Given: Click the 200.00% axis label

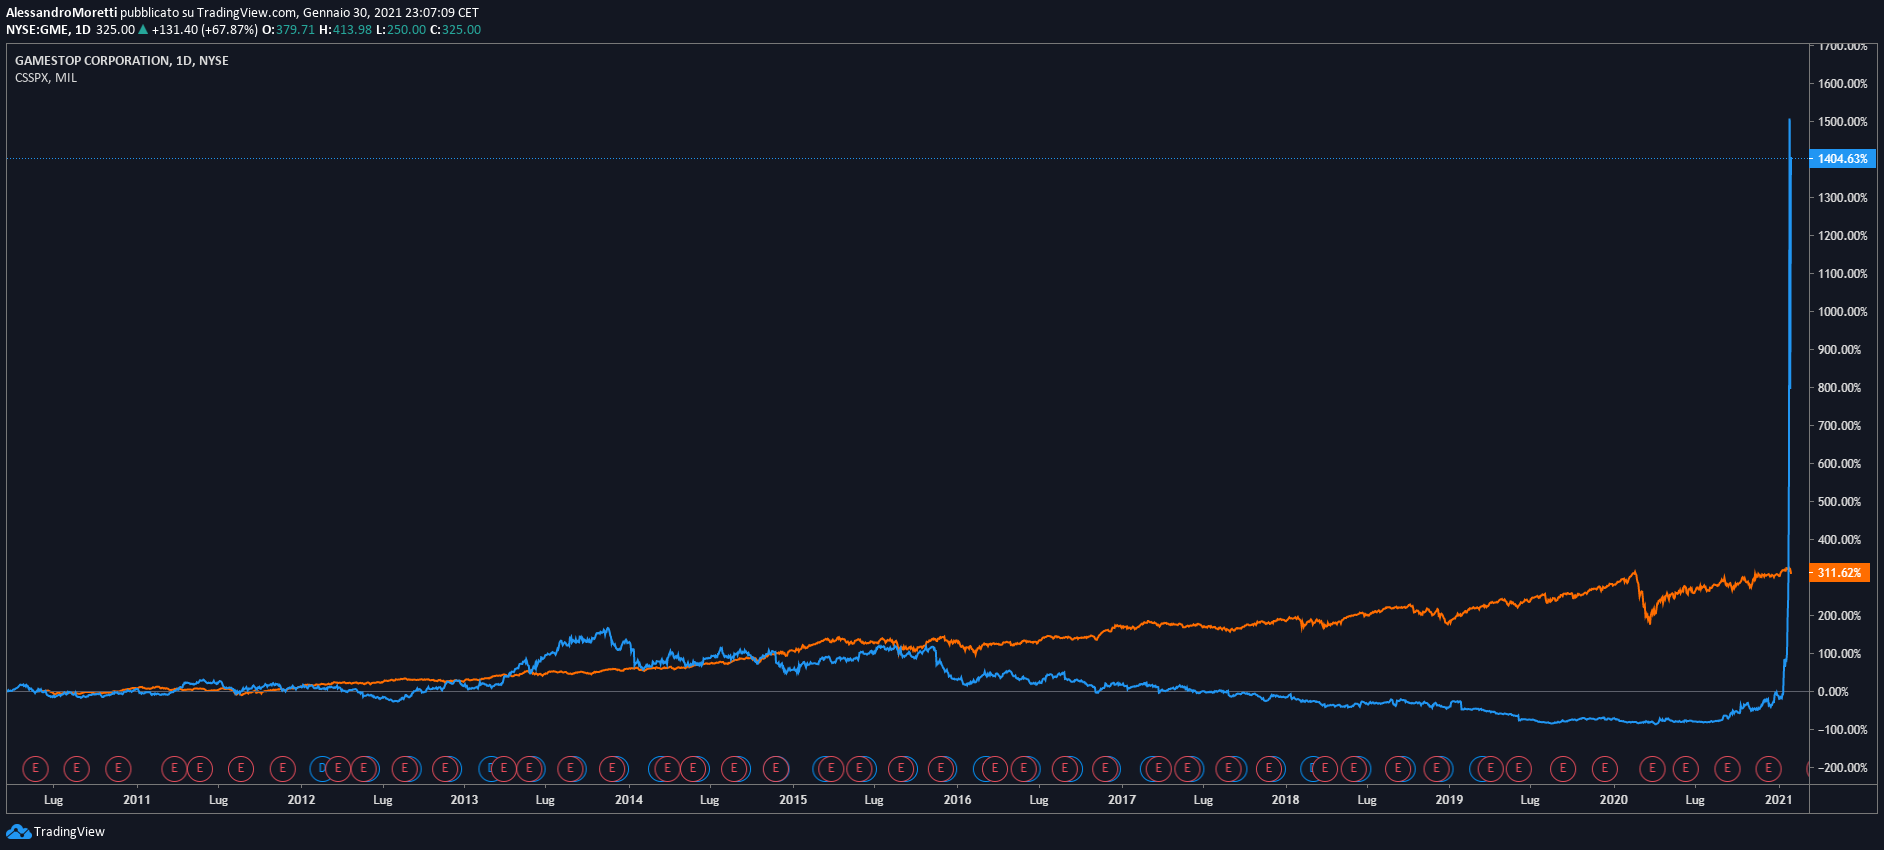Looking at the screenshot, I should tap(1839, 616).
